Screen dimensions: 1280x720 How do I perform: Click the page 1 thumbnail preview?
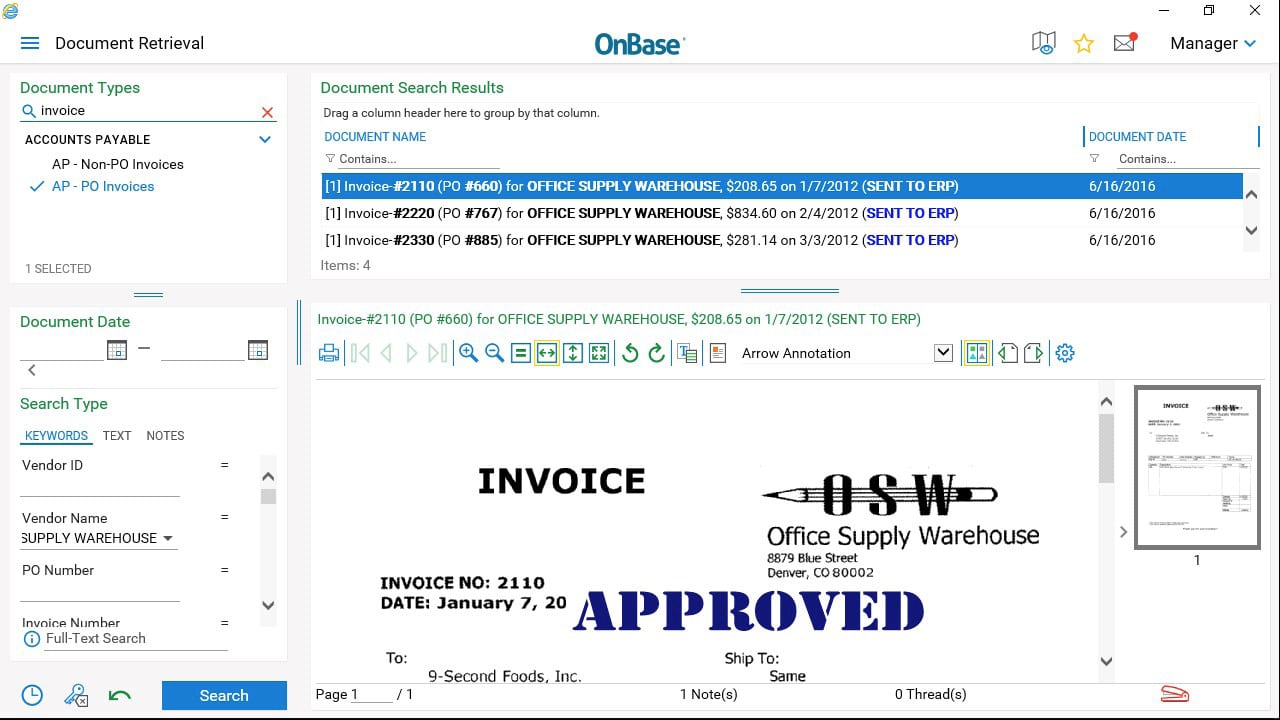click(1197, 467)
